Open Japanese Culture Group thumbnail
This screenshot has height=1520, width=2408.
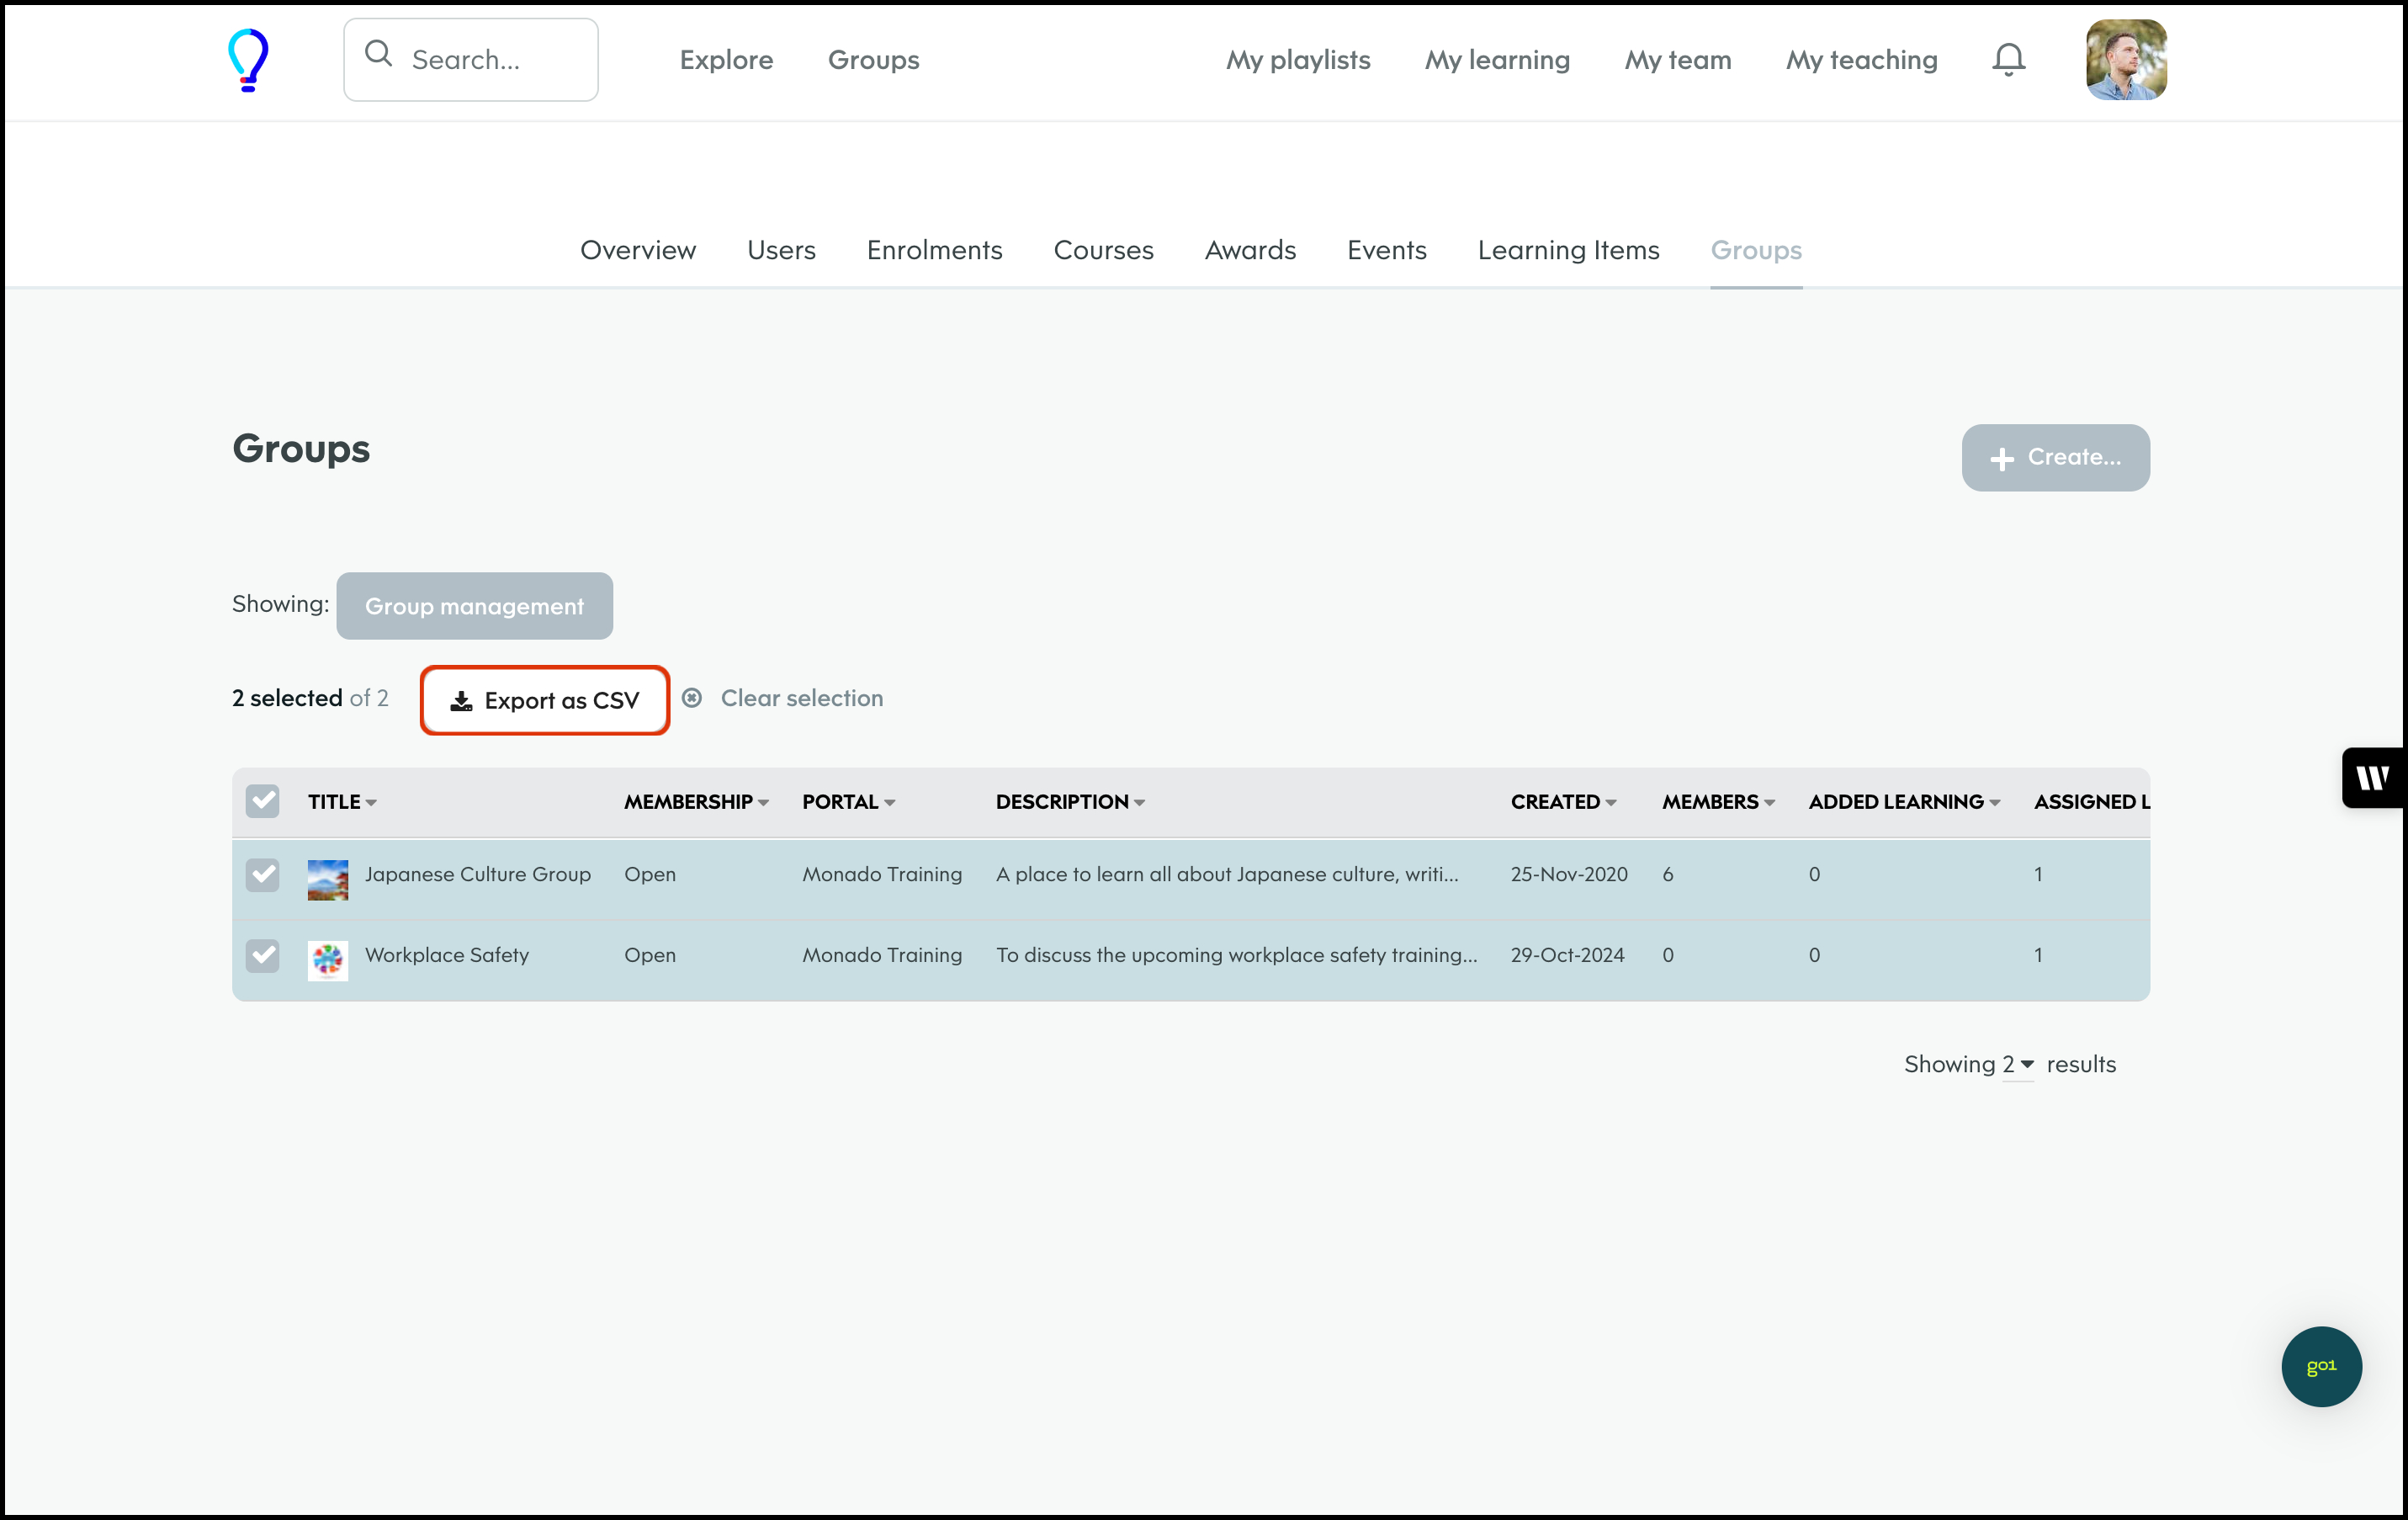(x=328, y=879)
